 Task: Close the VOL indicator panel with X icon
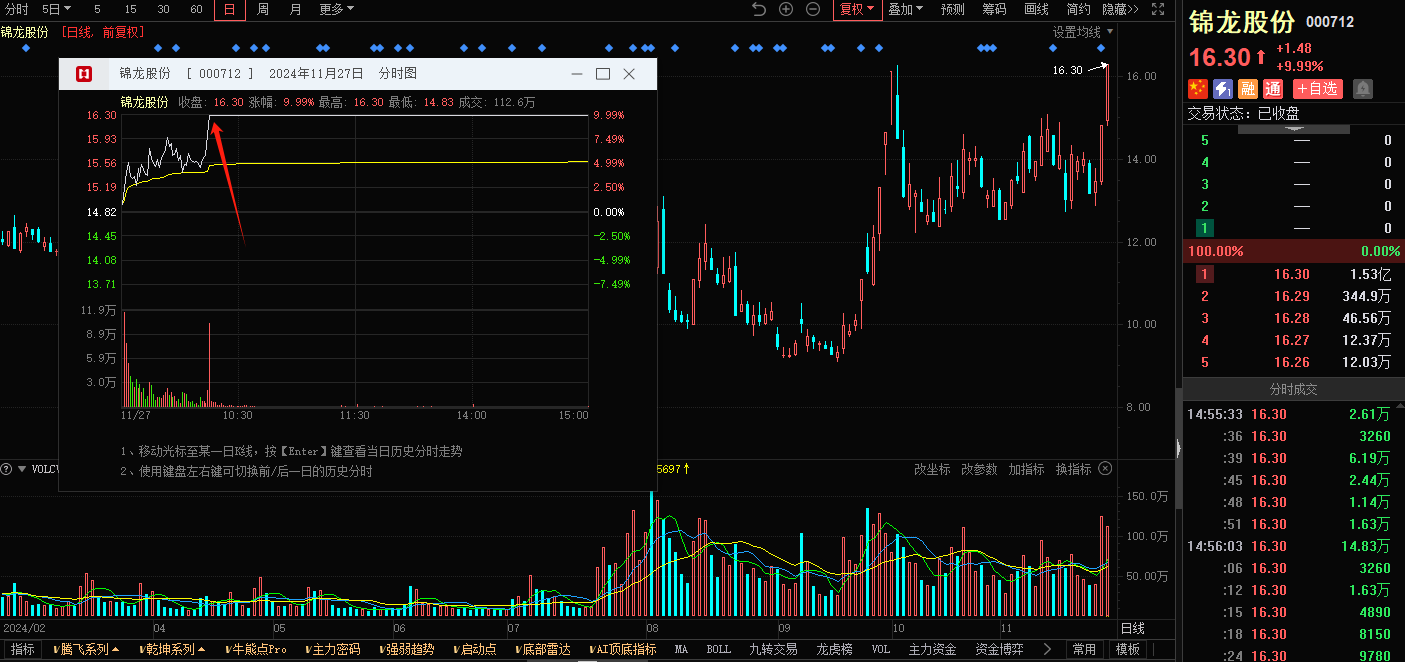[1105, 468]
